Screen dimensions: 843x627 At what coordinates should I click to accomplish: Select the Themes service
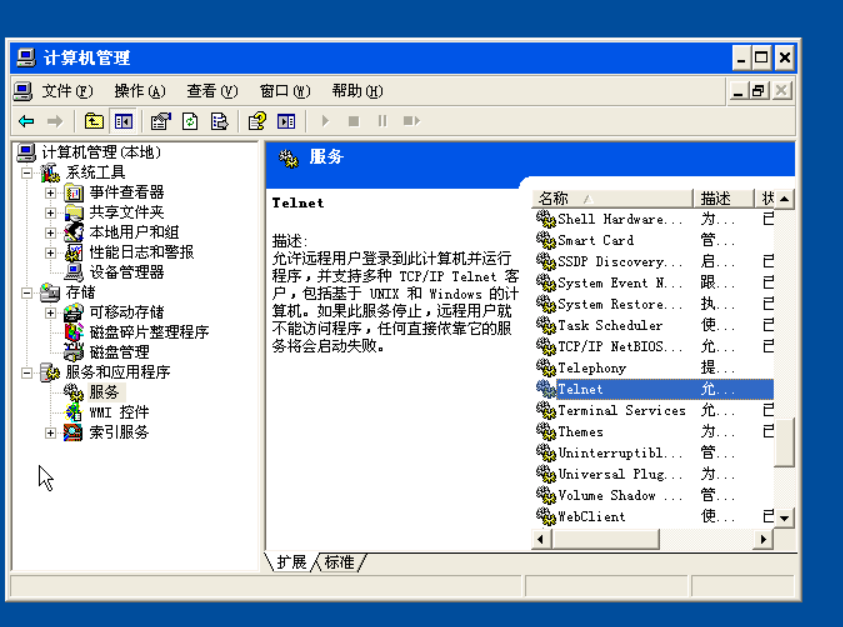pyautogui.click(x=654, y=432)
